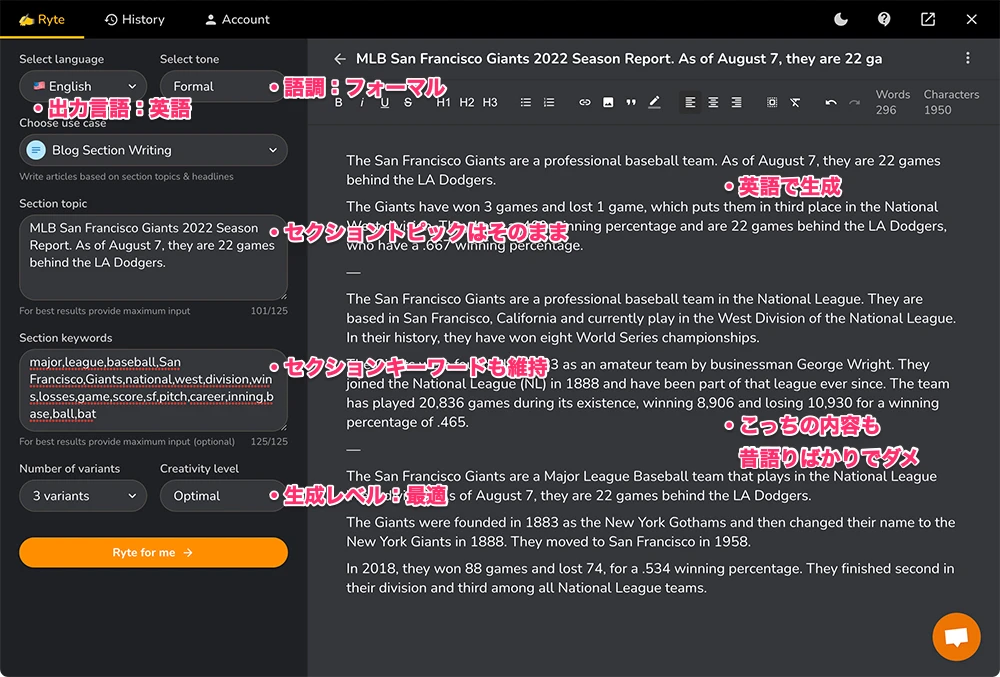Insert a bulleted list
Image resolution: width=1000 pixels, height=677 pixels.
point(526,103)
